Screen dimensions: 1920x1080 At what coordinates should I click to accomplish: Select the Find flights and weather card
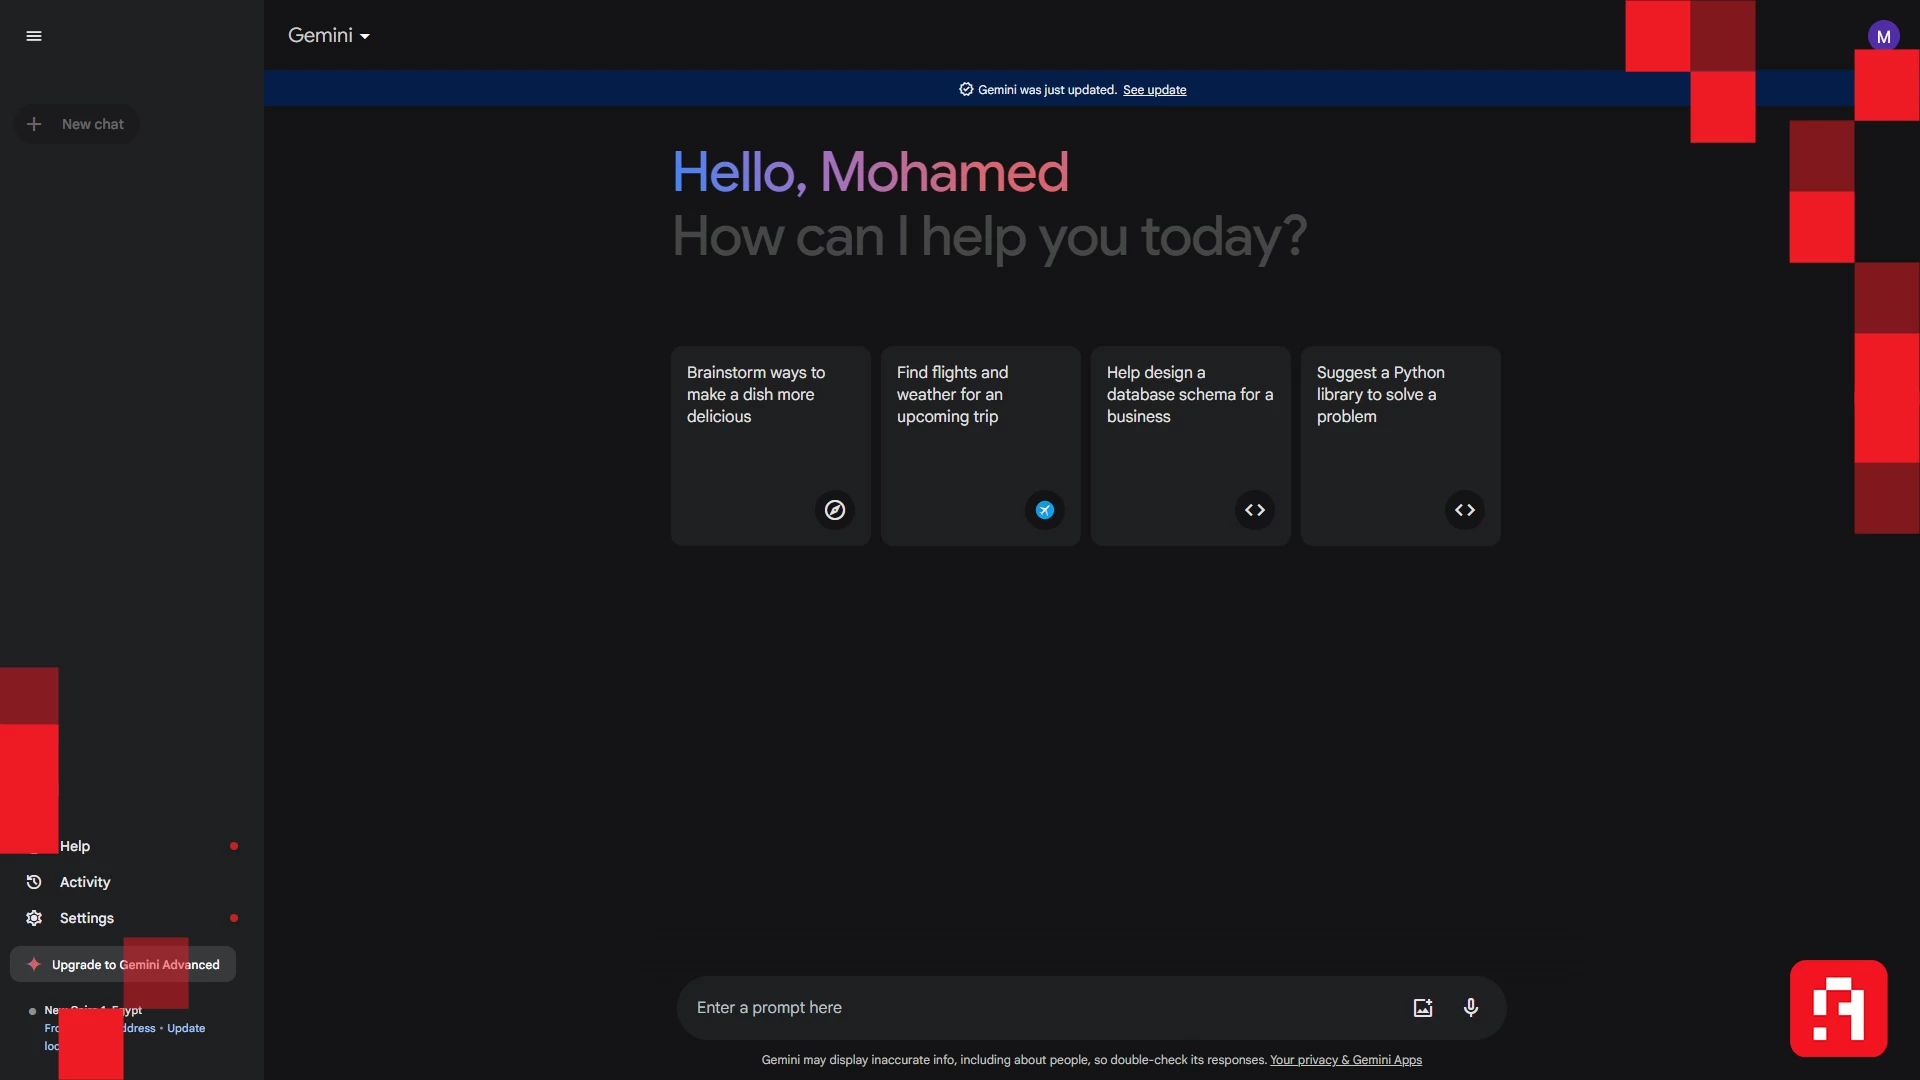tap(980, 446)
